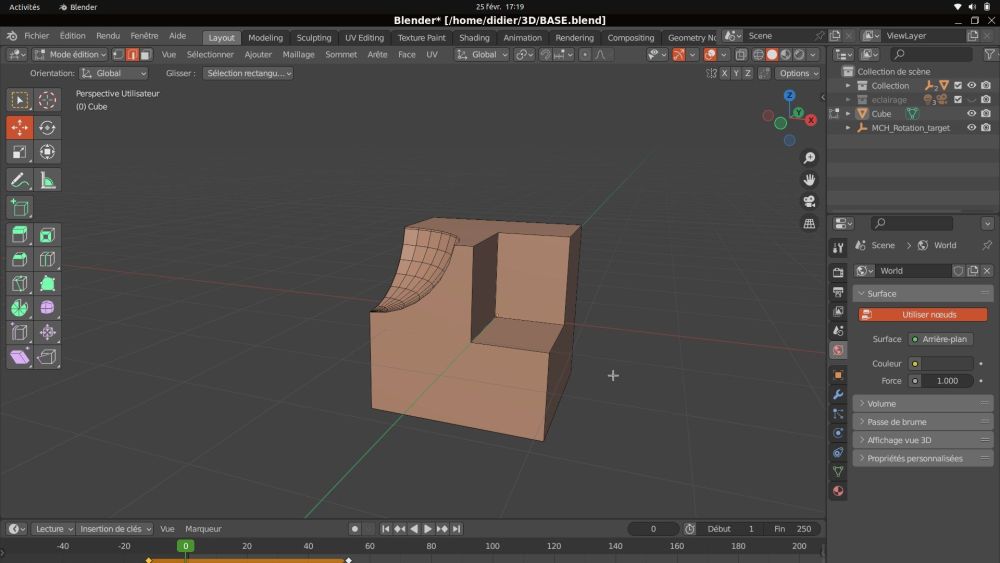Viewport: 1000px width, 563px height.
Task: Select the Poly Build tool
Action: click(47, 283)
